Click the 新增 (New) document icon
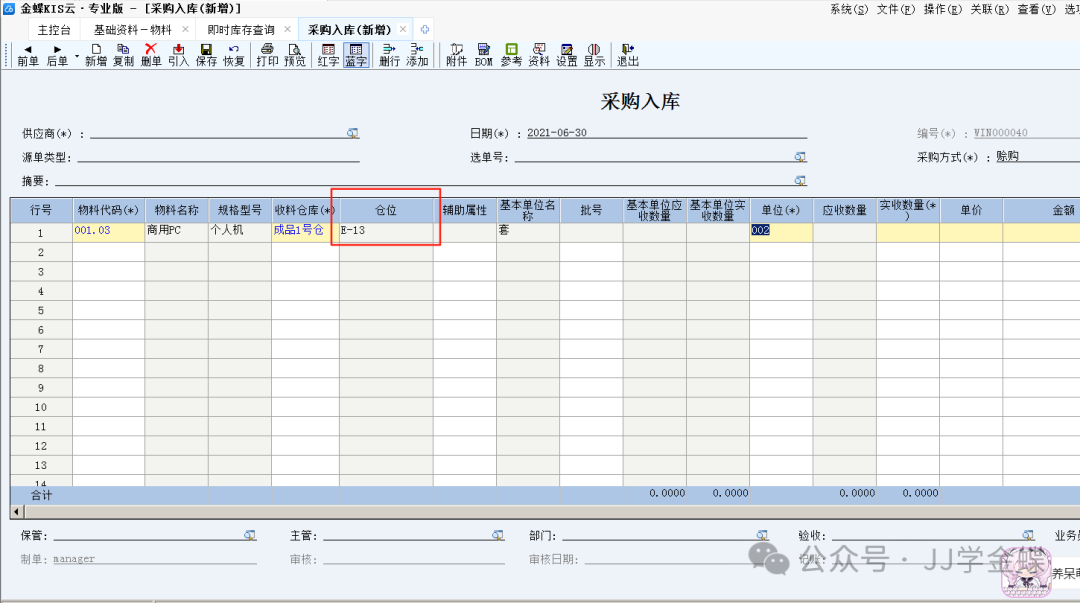 tap(95, 54)
